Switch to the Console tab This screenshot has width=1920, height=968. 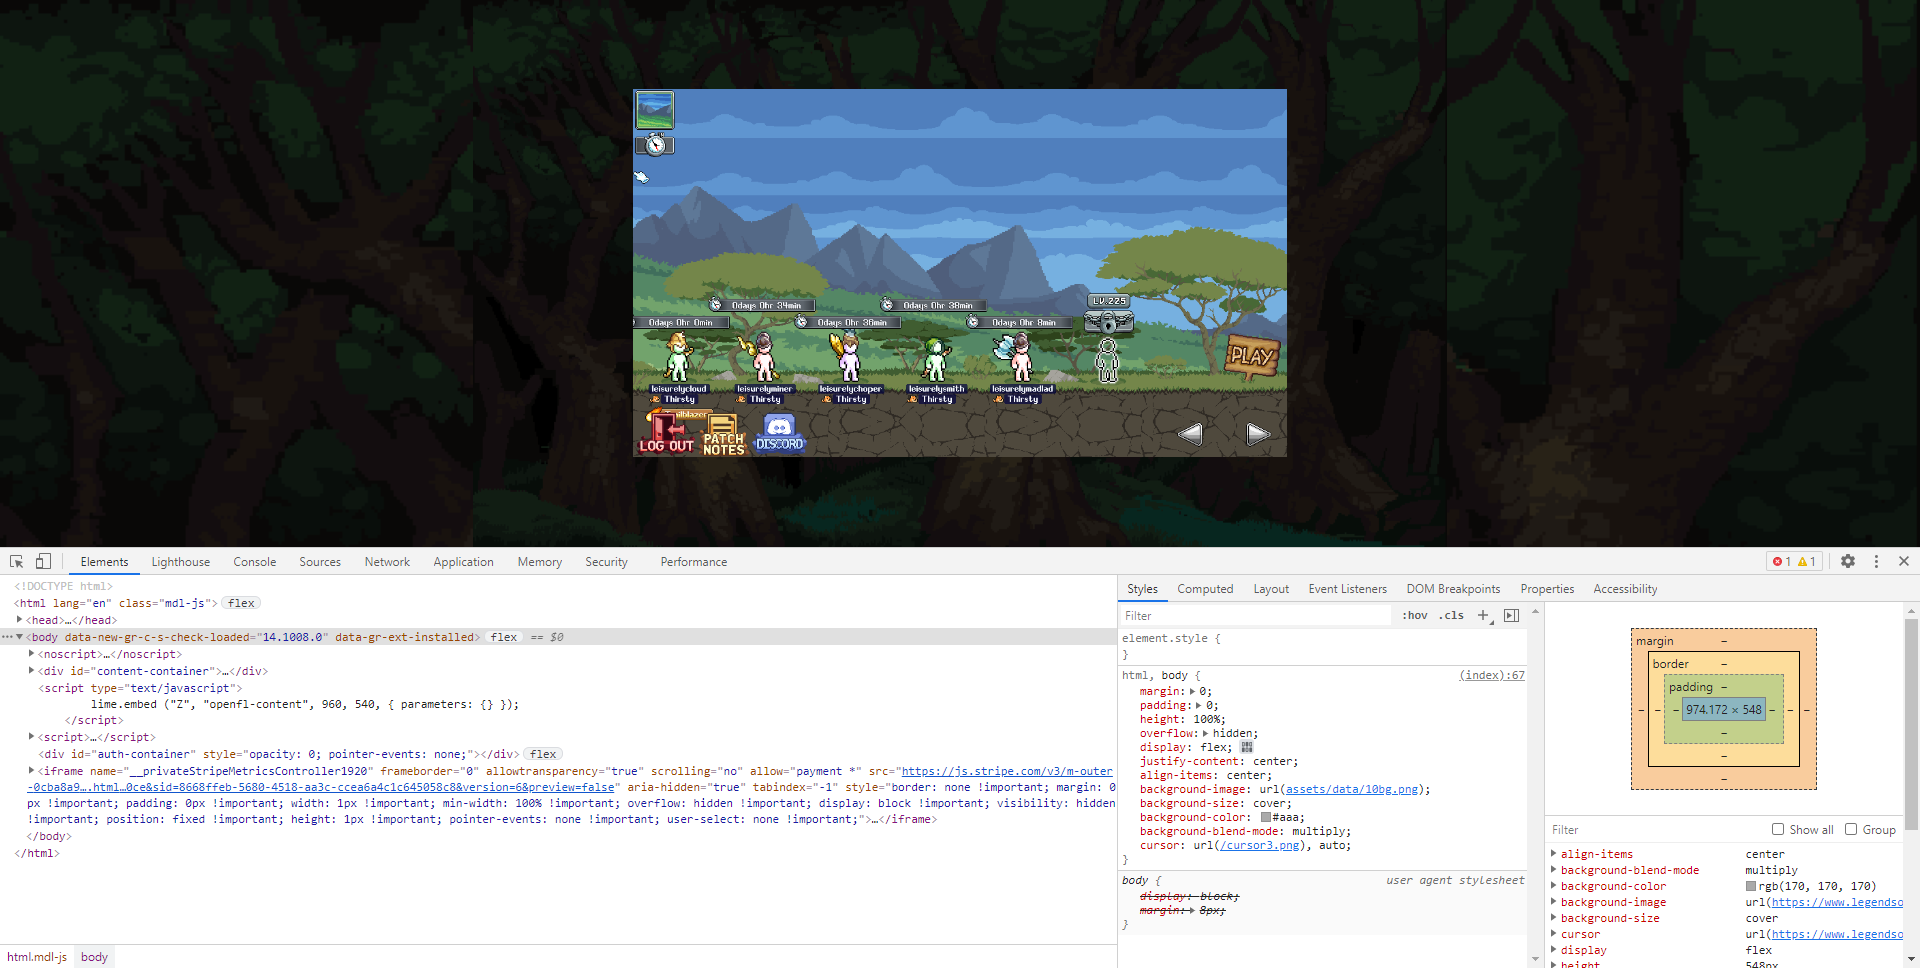point(255,562)
